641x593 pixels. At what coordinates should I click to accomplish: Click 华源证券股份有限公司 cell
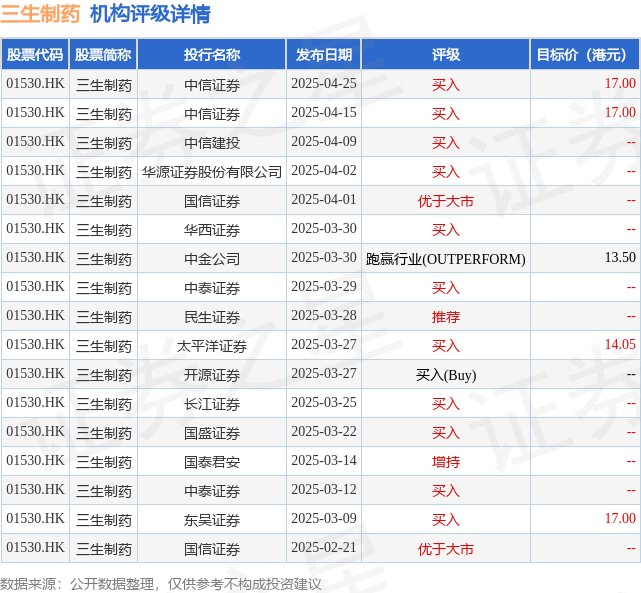pyautogui.click(x=212, y=172)
